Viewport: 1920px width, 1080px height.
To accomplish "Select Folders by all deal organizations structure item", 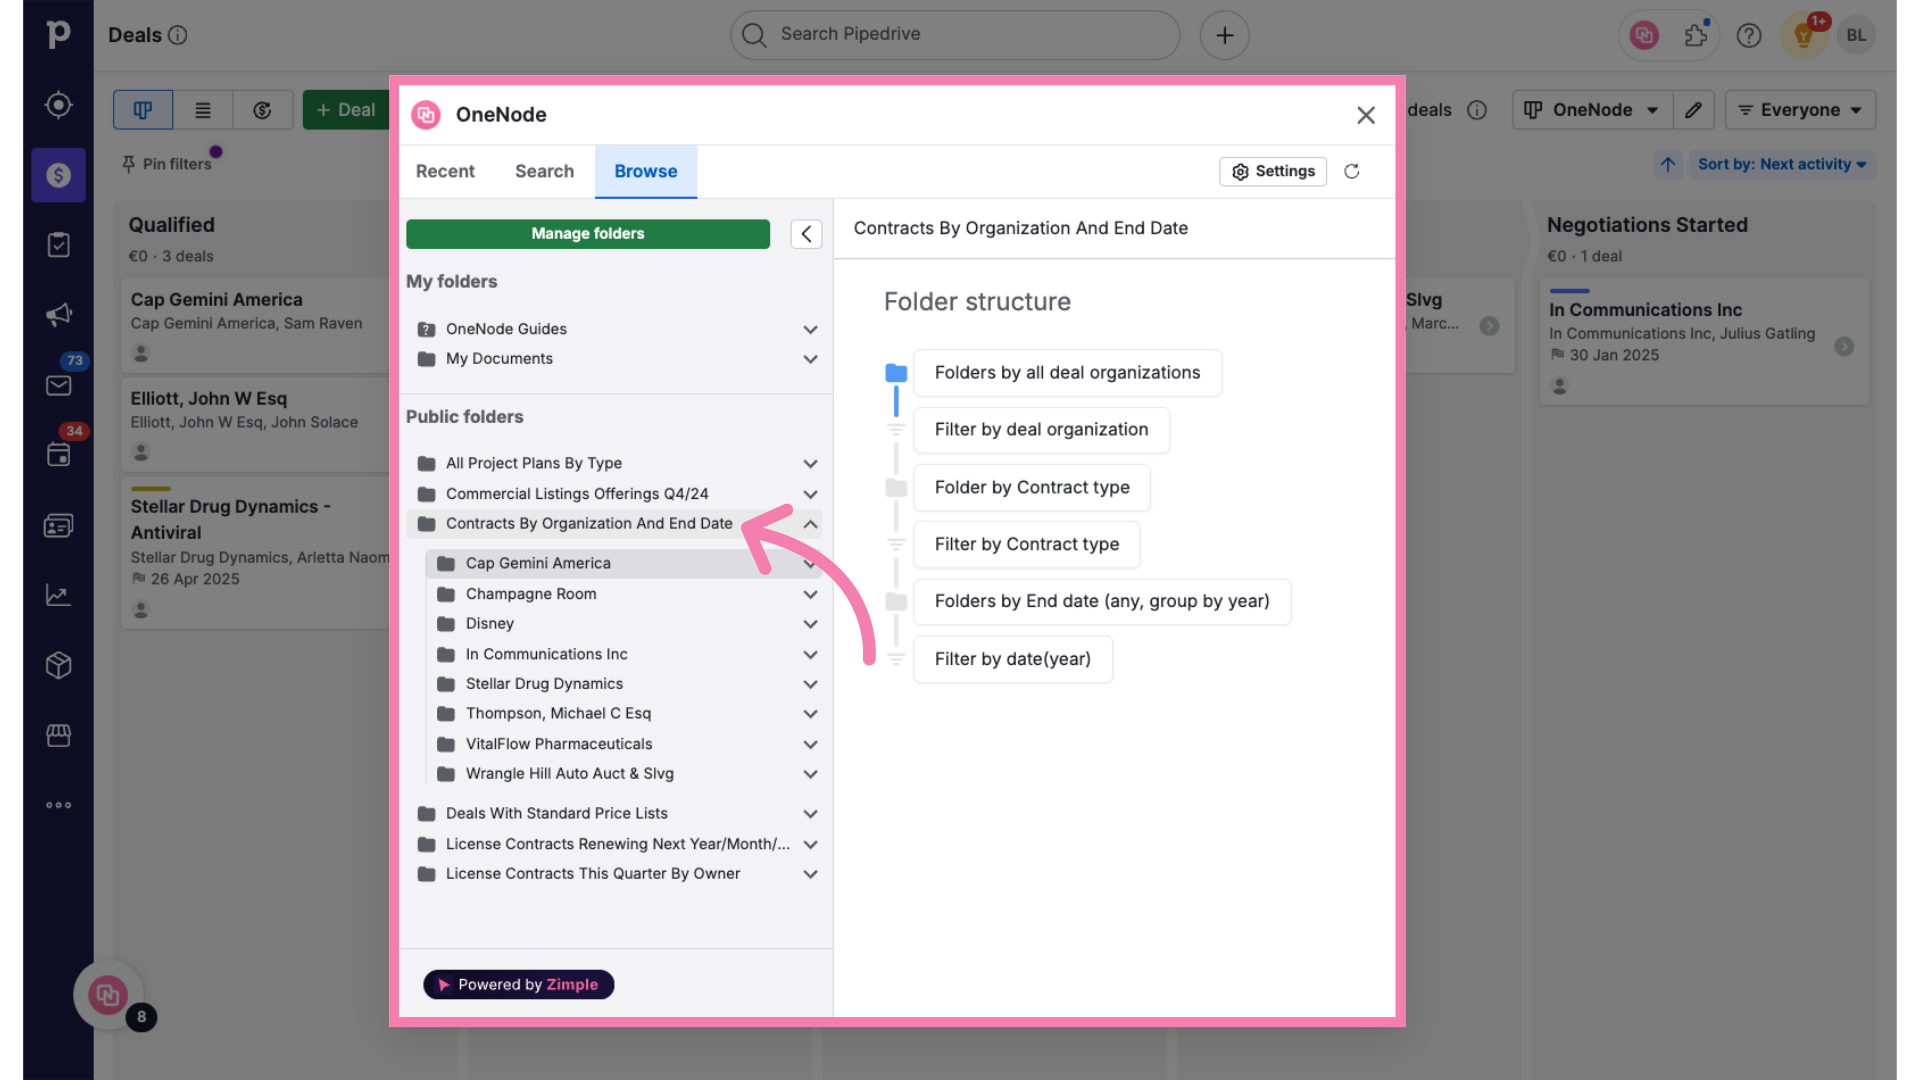I will coord(1067,372).
